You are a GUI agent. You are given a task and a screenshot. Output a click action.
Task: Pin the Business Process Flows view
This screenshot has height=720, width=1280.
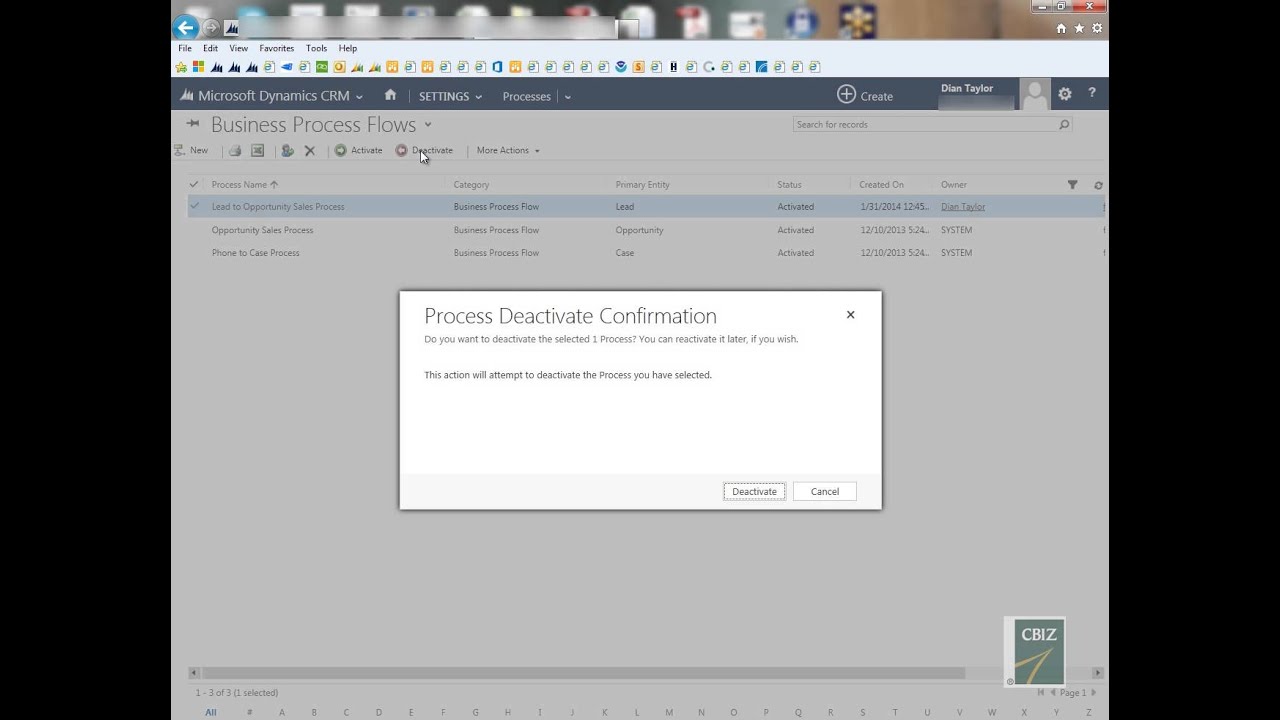click(193, 124)
